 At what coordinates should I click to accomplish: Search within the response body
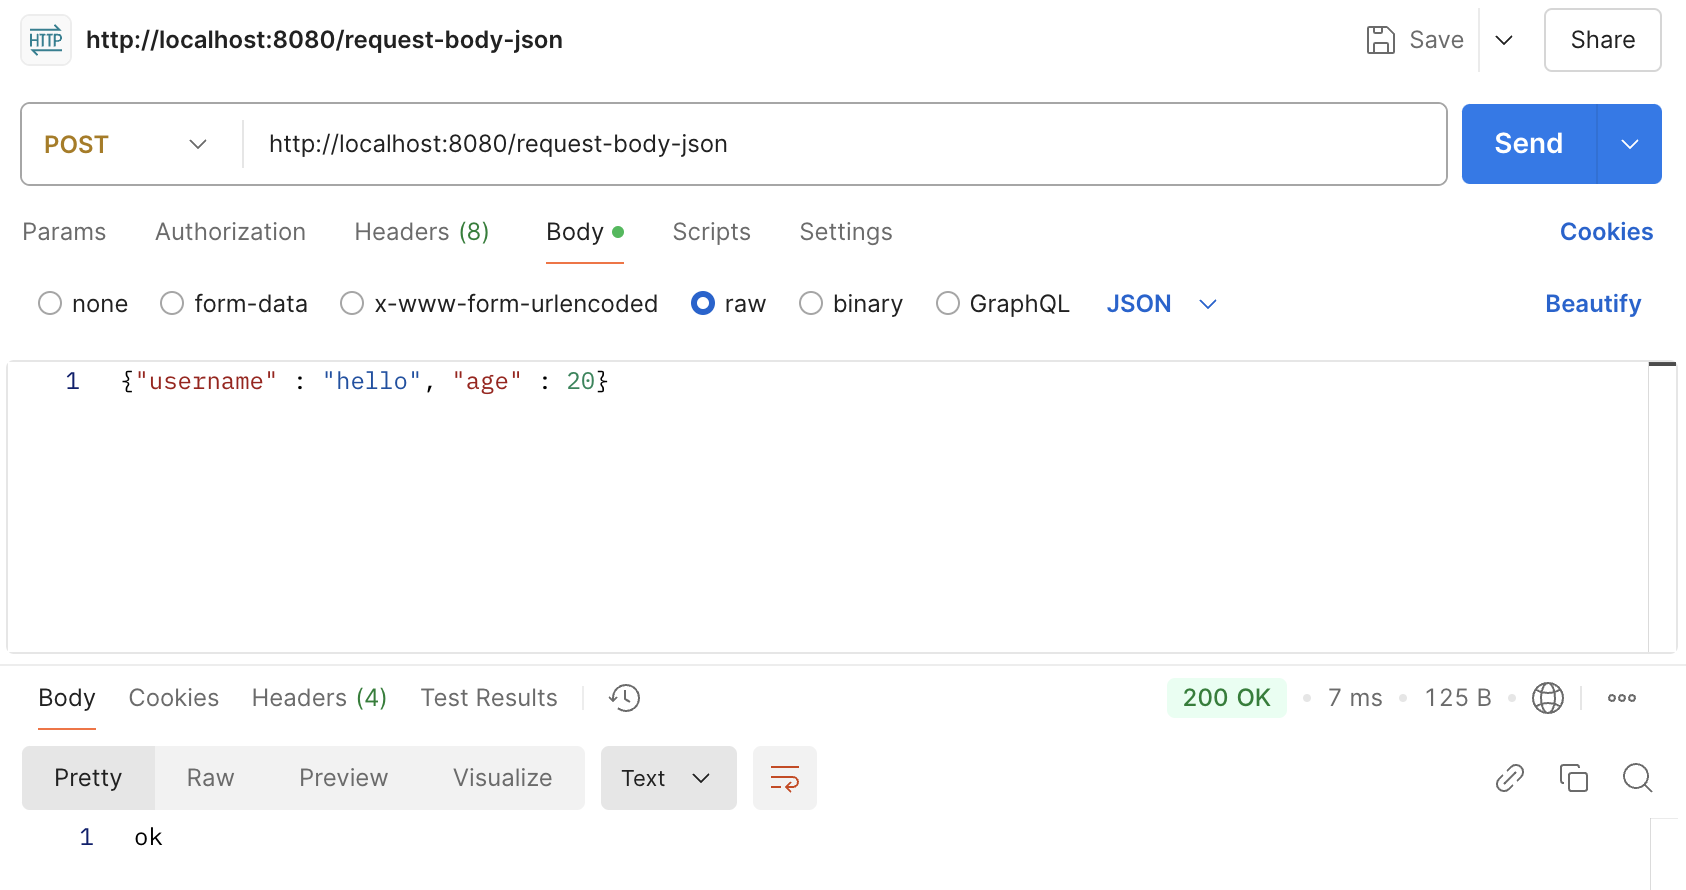1638,778
